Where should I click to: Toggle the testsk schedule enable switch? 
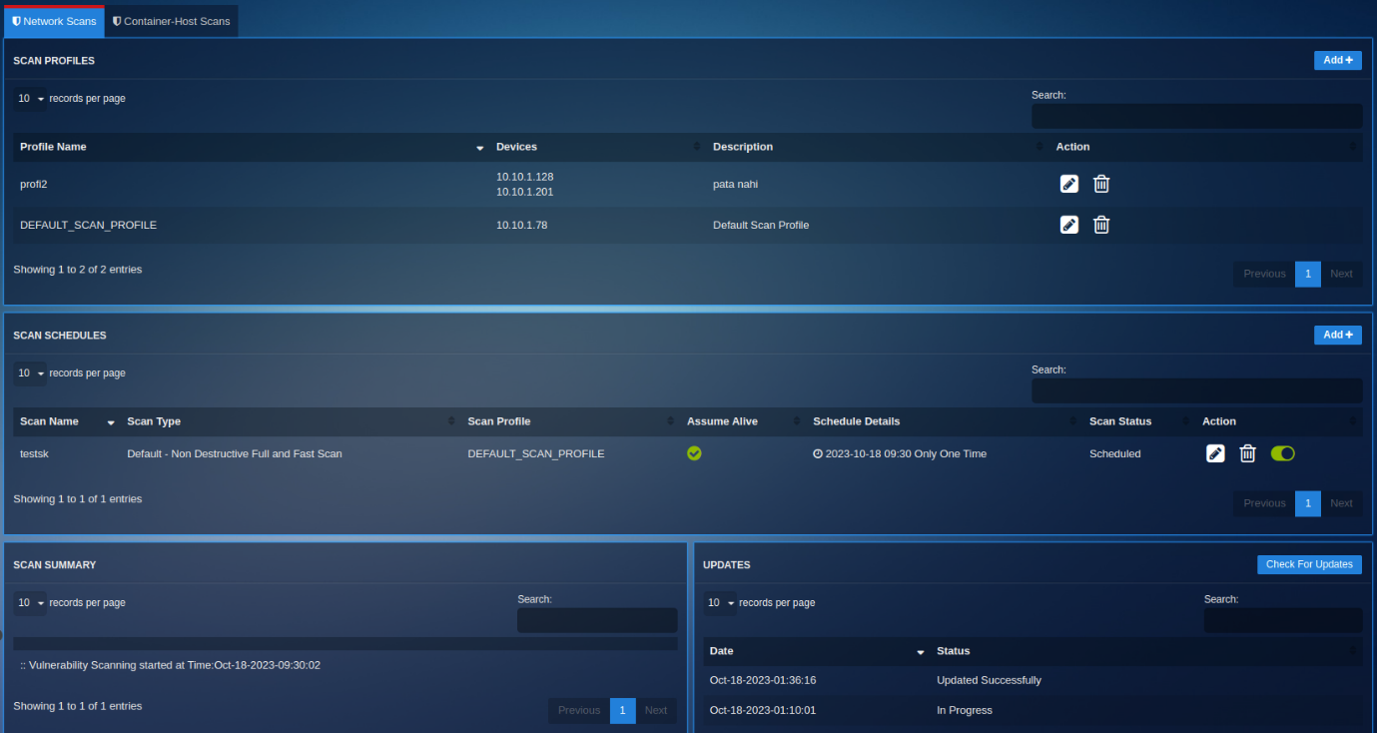(x=1282, y=454)
